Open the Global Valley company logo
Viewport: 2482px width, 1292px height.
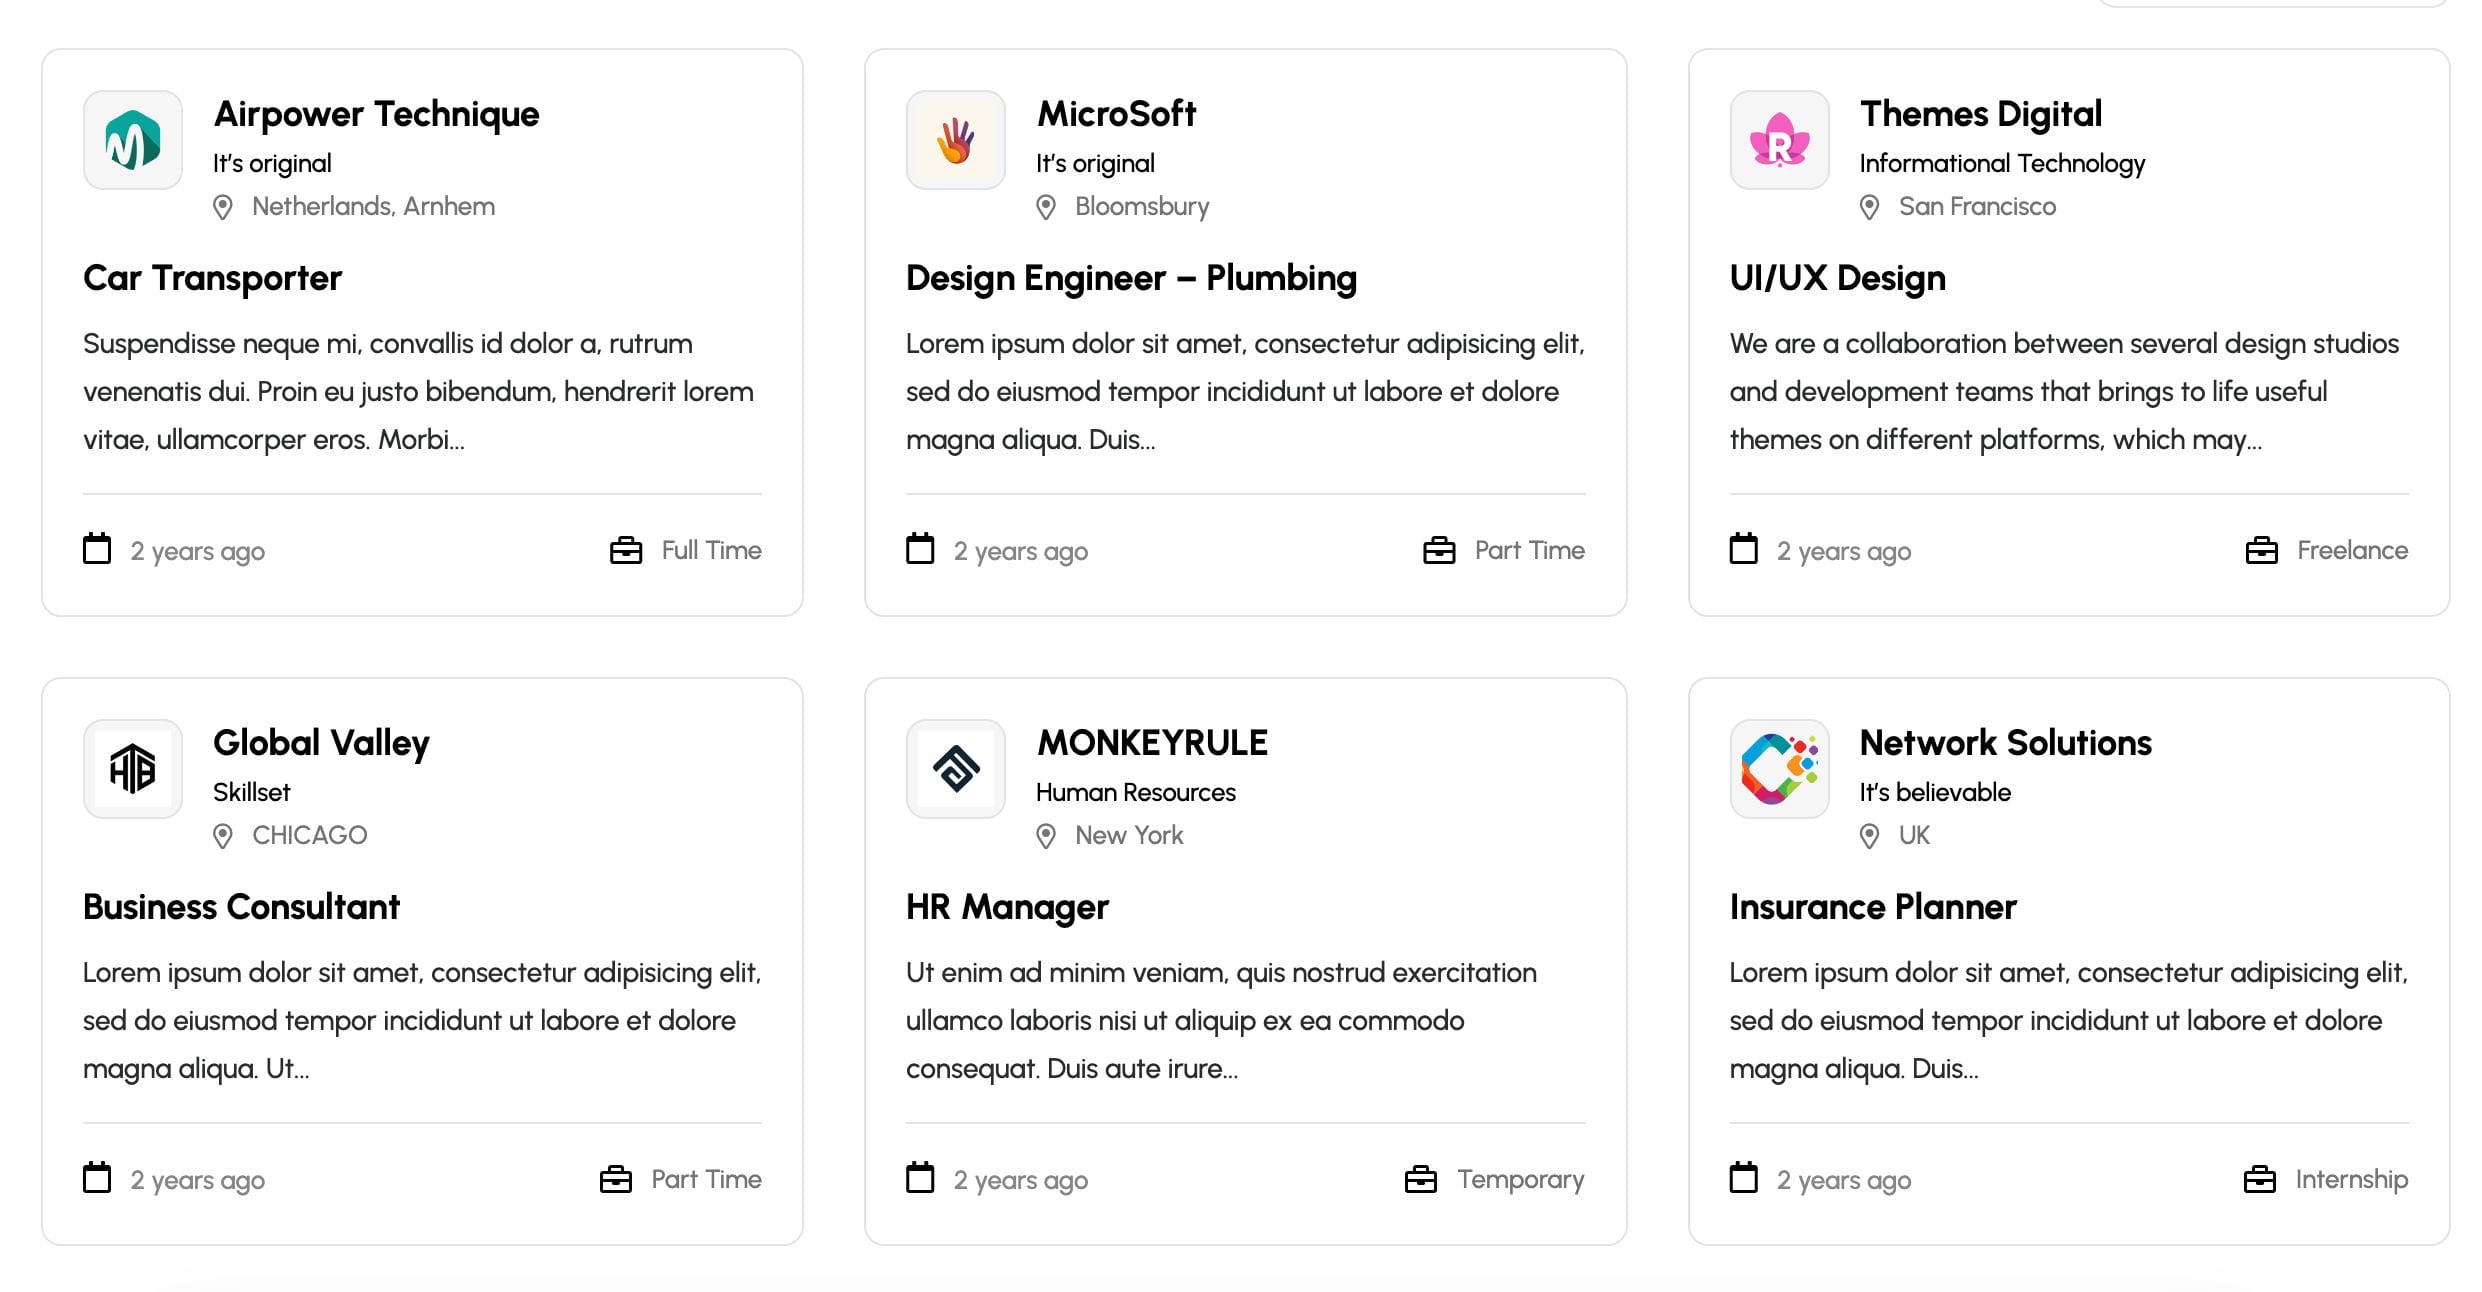click(133, 769)
